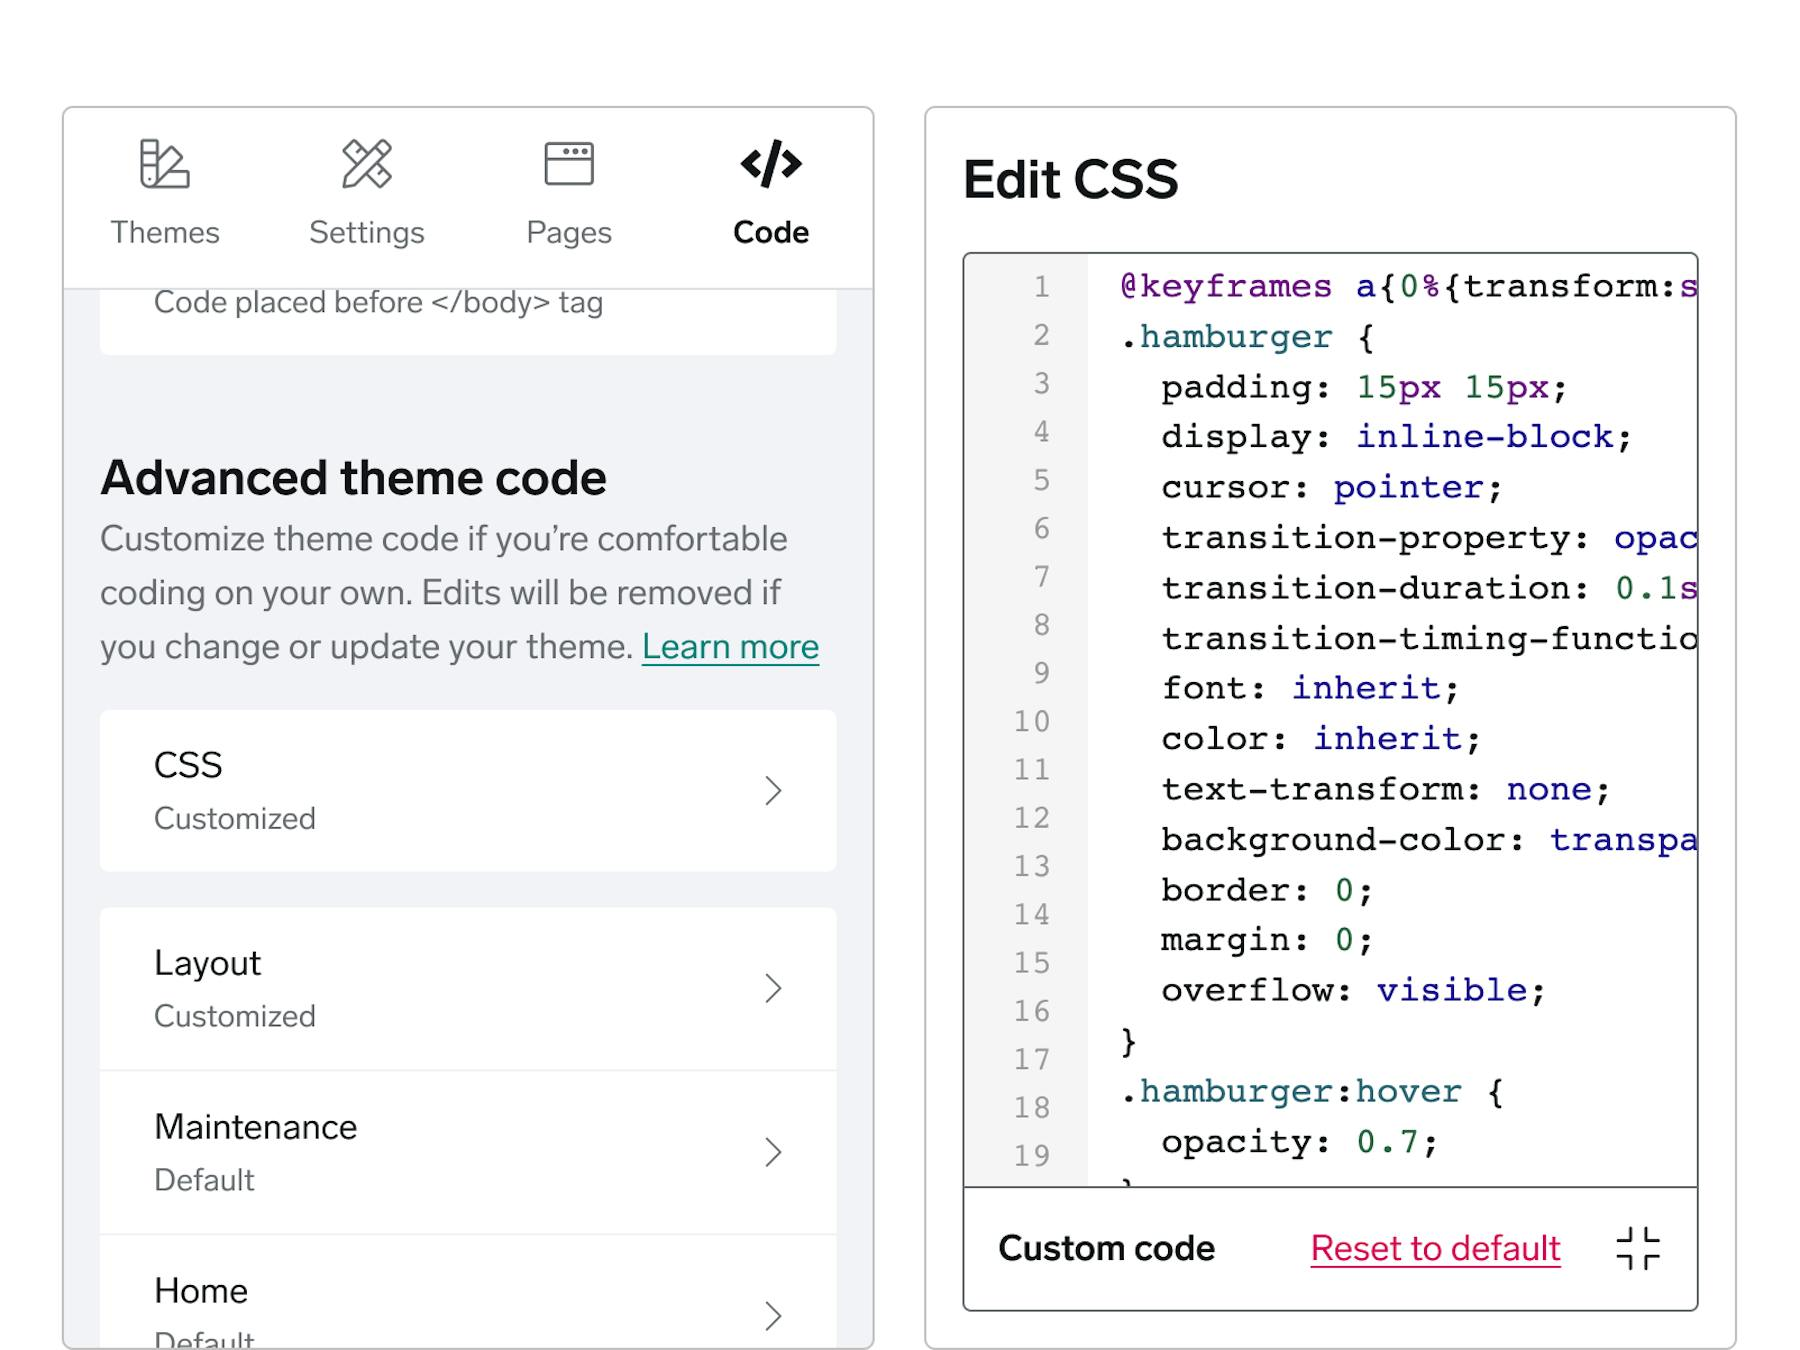
Task: Switch to the Settings tab label
Action: [x=367, y=232]
